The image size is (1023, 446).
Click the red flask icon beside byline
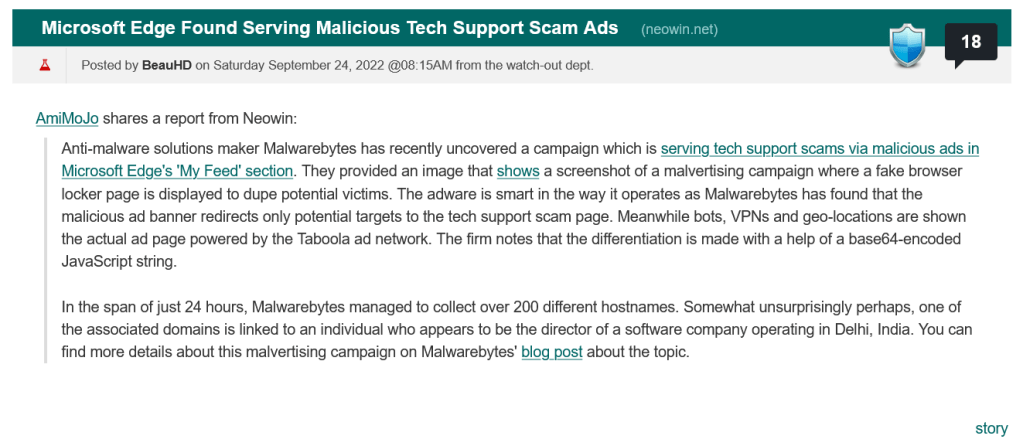[44, 65]
